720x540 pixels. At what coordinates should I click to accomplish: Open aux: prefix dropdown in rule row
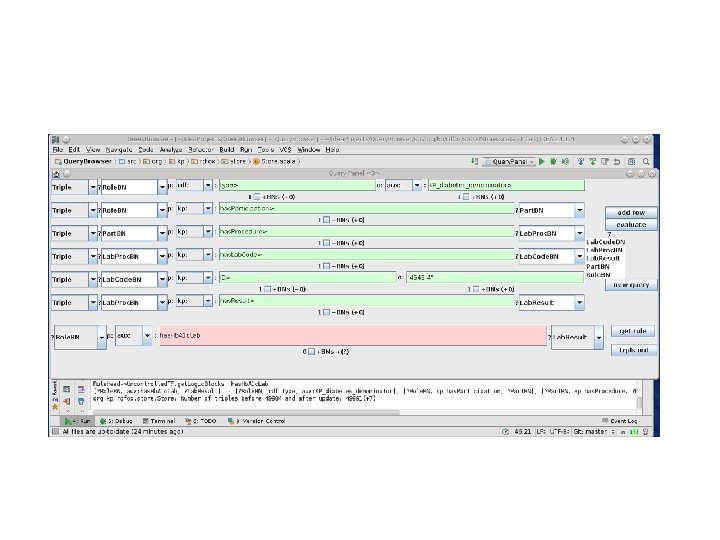[147, 336]
